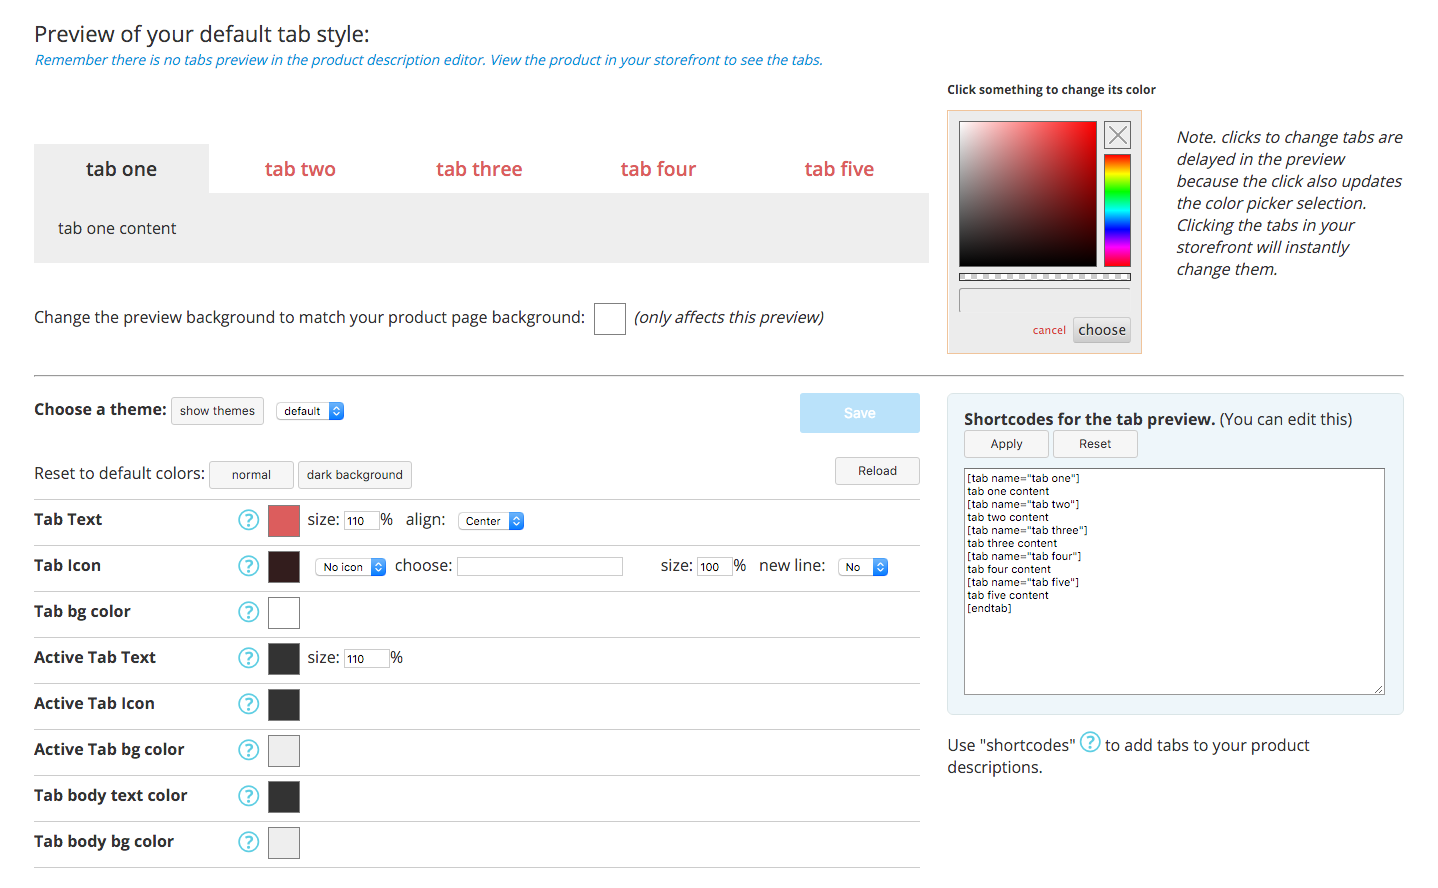Click the Tab Icon choose field
The width and height of the screenshot is (1438, 888).
(540, 567)
